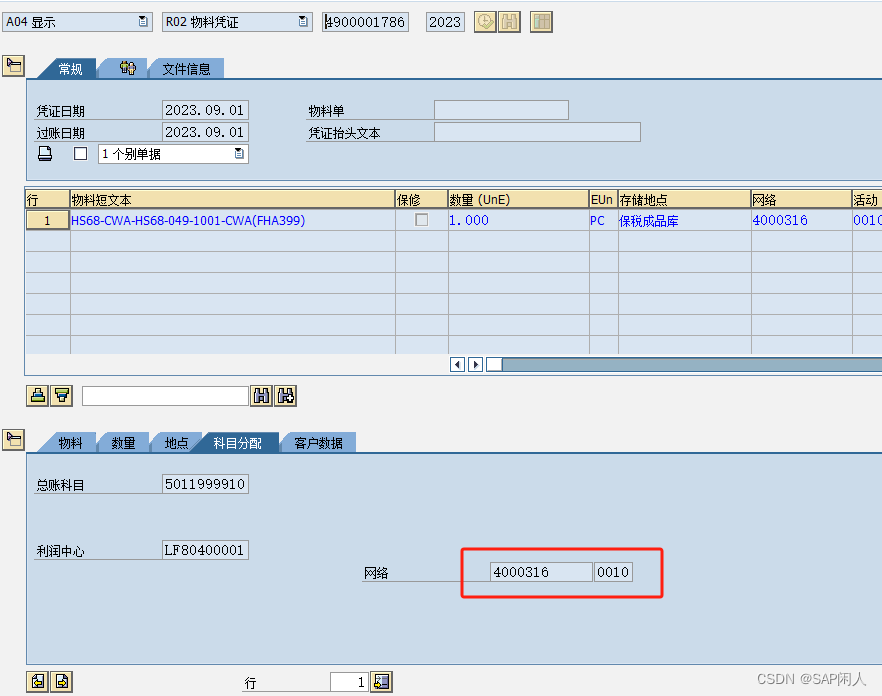The width and height of the screenshot is (882, 696).
Task: Click the 利润中心 field LF80400001
Action: [205, 550]
